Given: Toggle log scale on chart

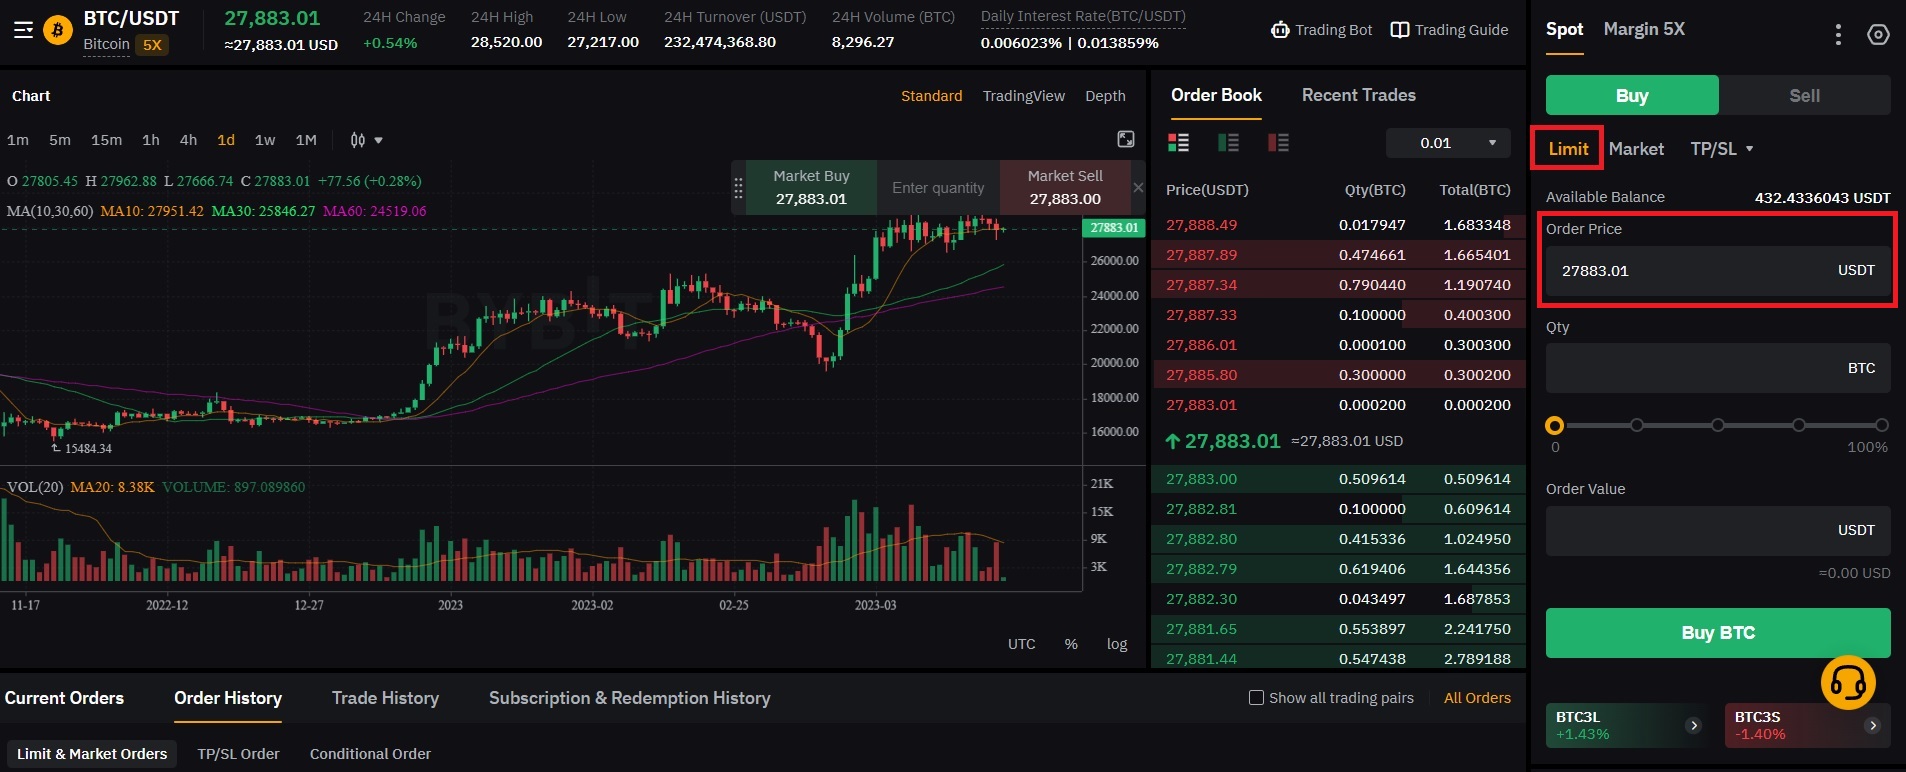Looking at the screenshot, I should click(x=1117, y=644).
